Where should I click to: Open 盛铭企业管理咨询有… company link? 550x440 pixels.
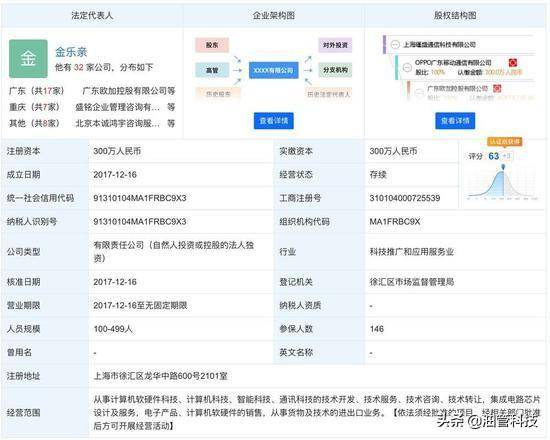tap(118, 107)
